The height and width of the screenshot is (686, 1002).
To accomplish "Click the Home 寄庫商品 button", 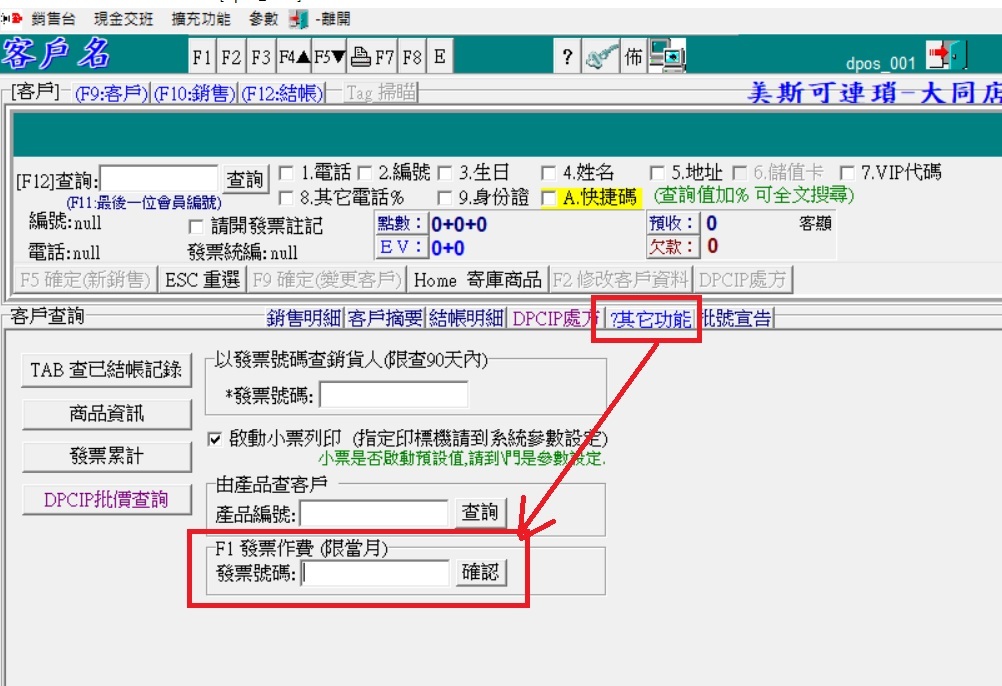I will click(x=477, y=280).
